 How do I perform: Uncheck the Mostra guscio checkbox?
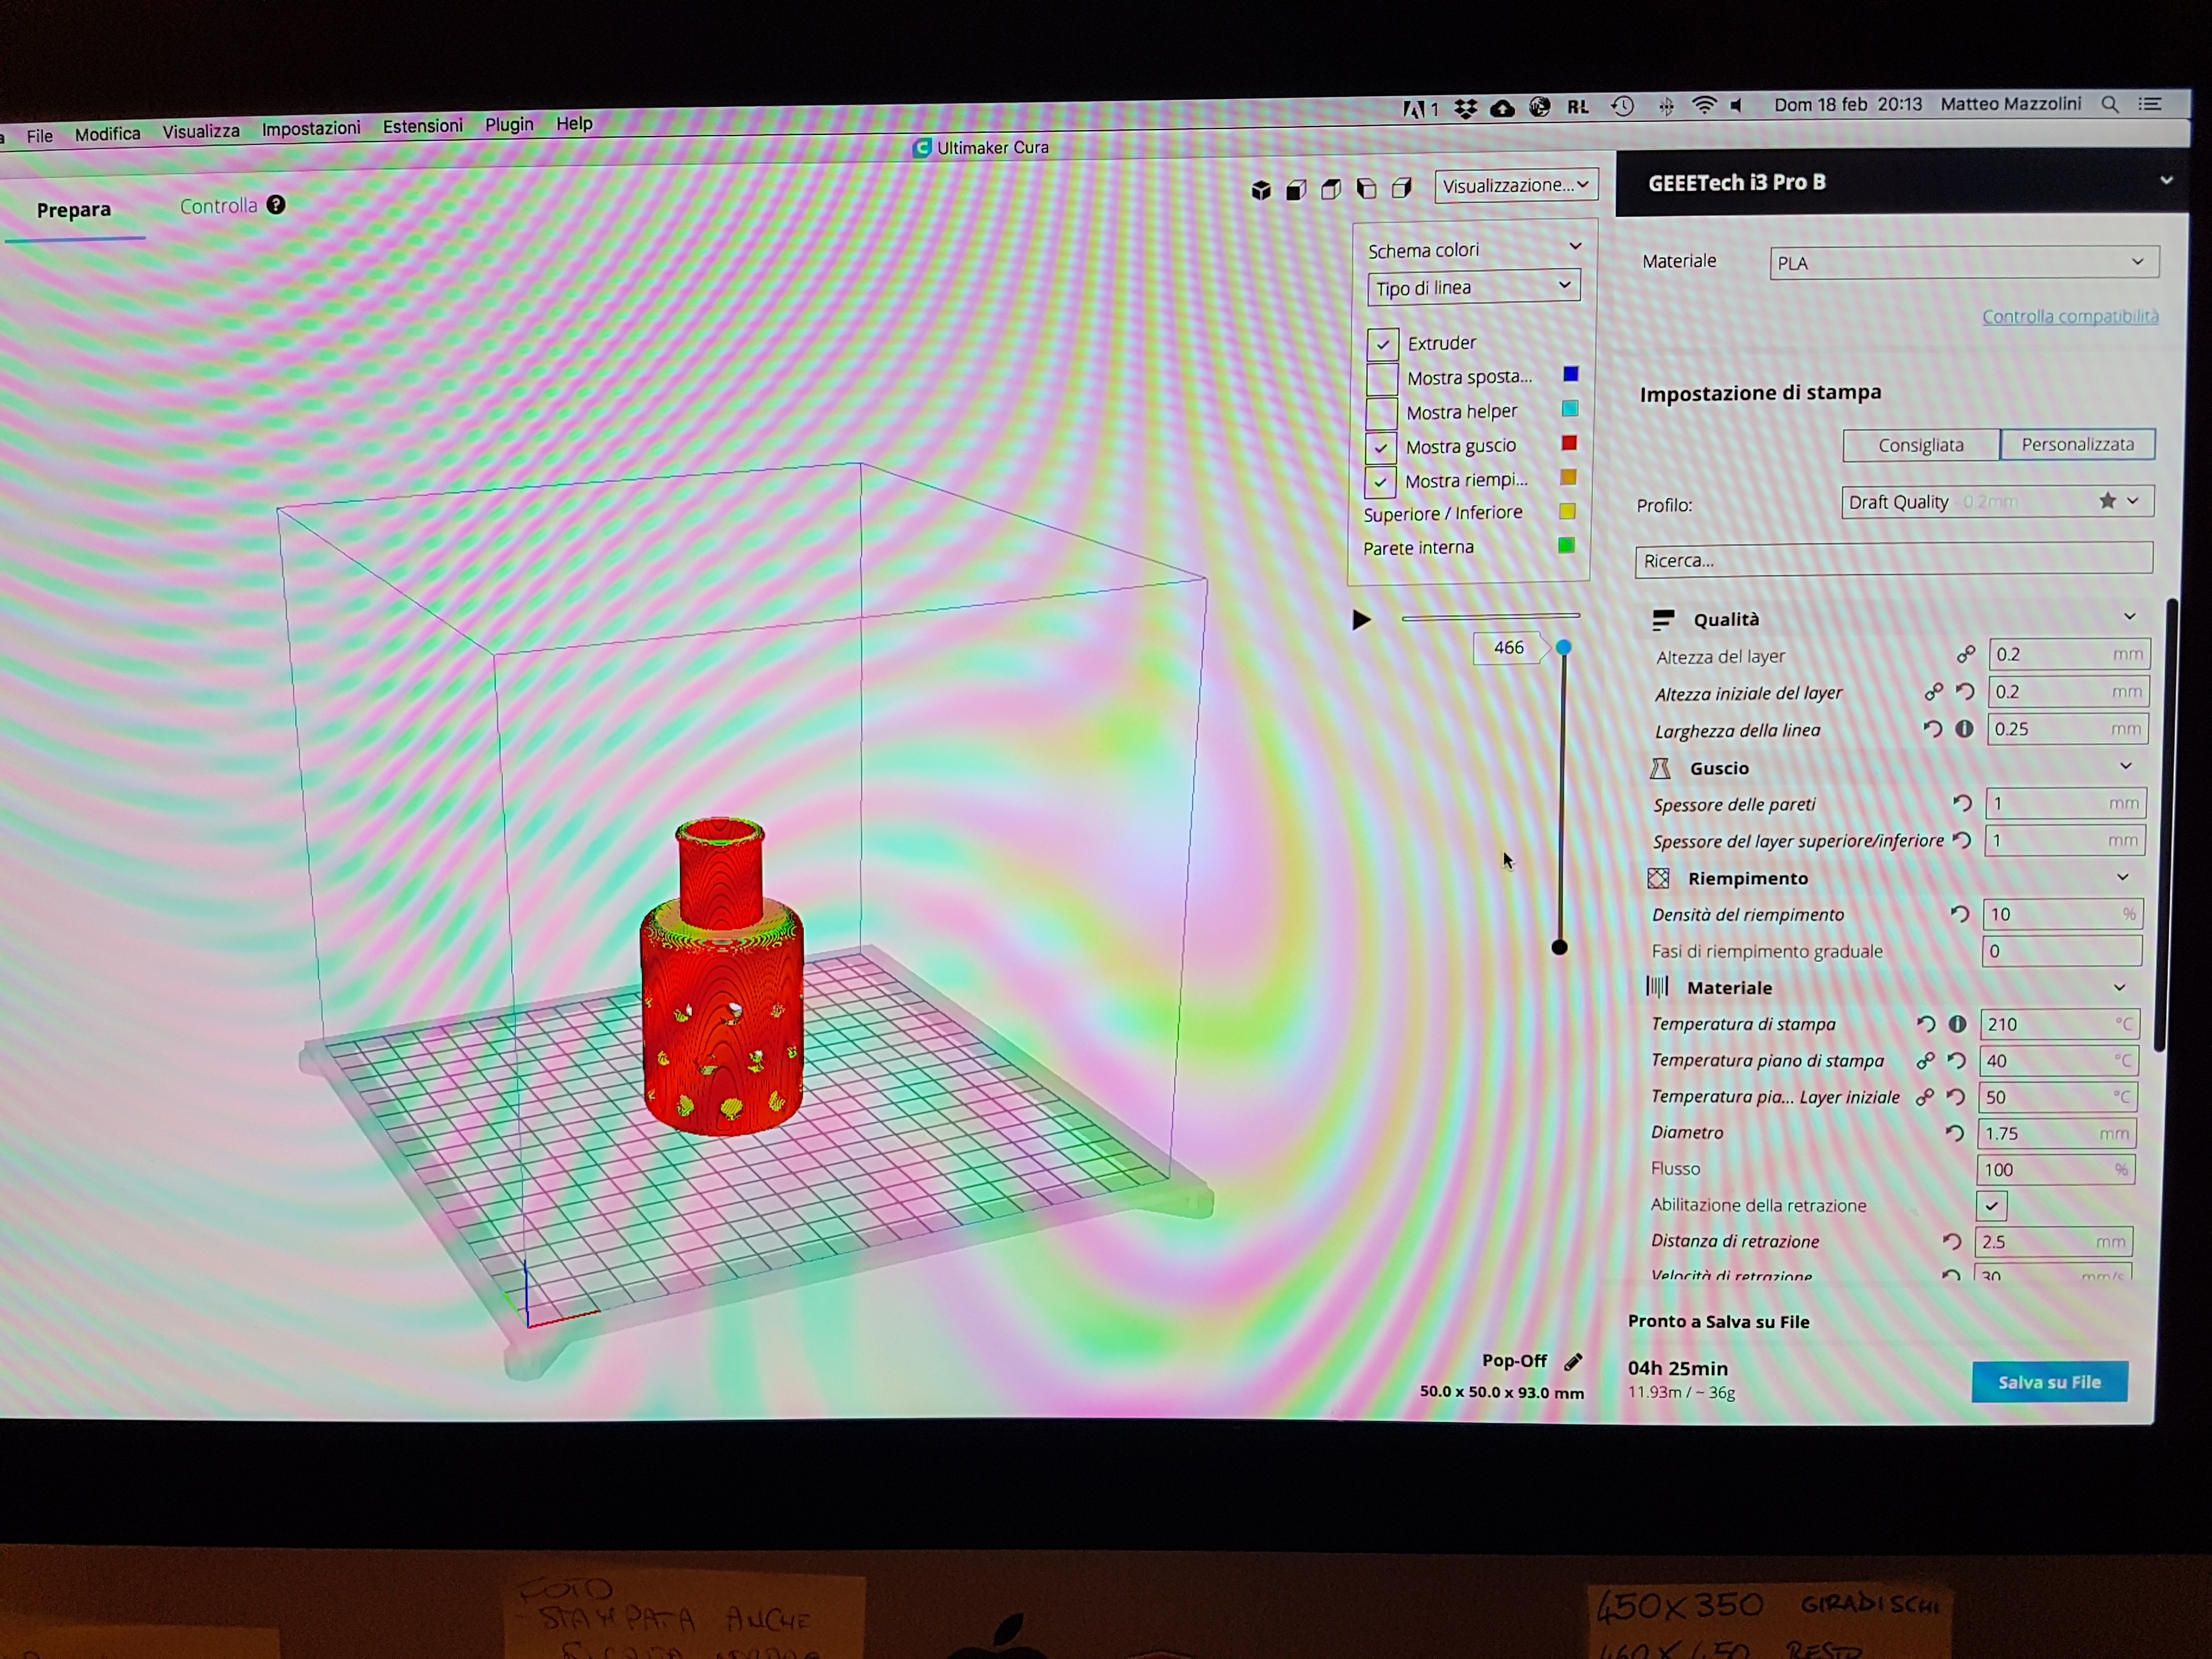(x=1381, y=447)
